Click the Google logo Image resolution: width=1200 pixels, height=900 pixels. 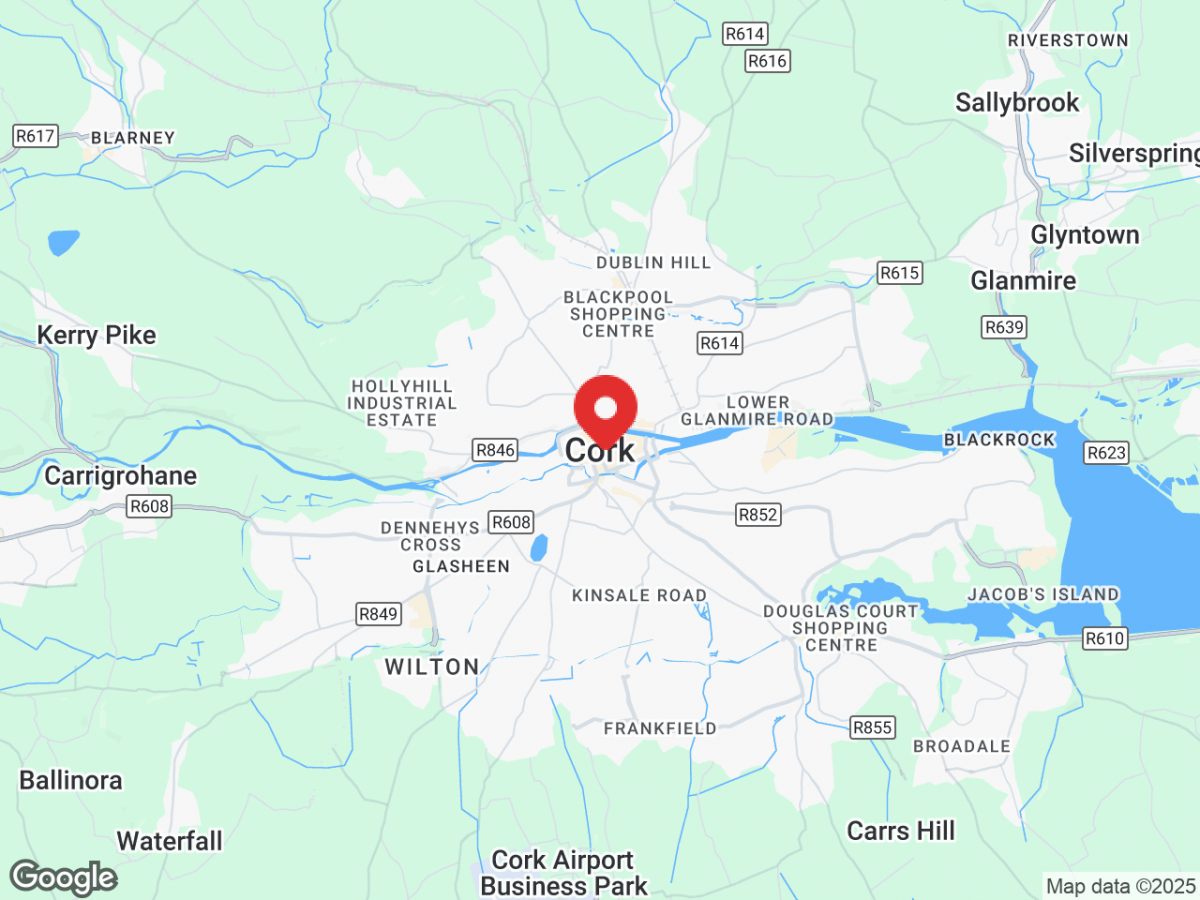62,878
